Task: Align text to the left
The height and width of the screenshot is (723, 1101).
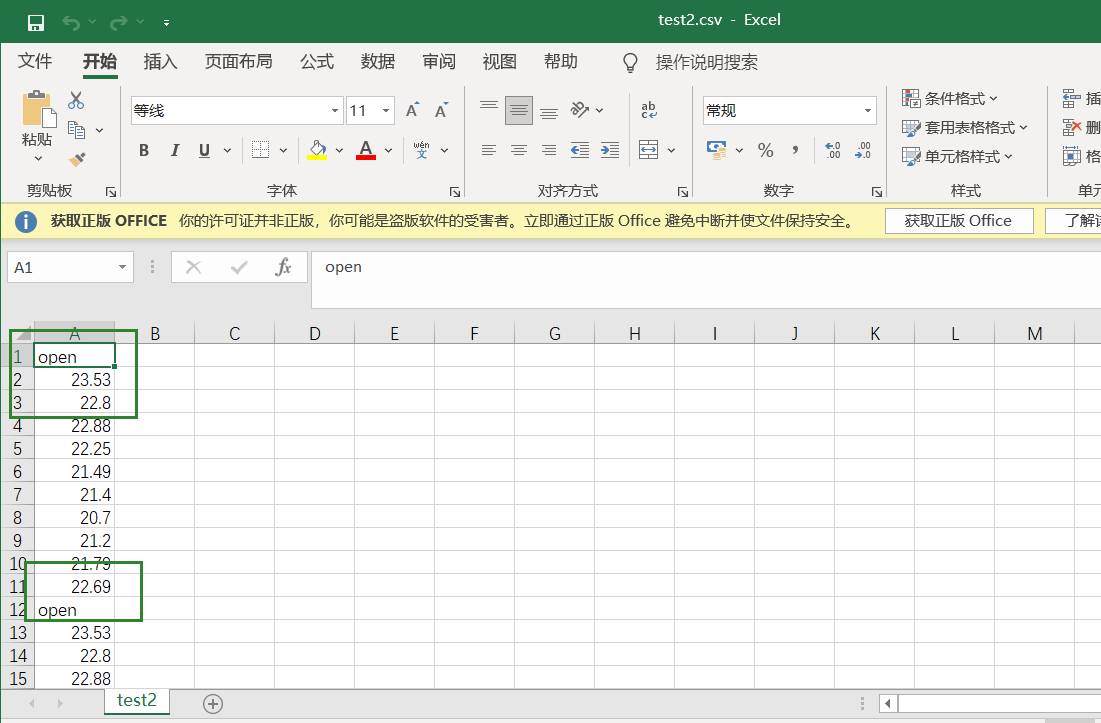Action: 489,150
